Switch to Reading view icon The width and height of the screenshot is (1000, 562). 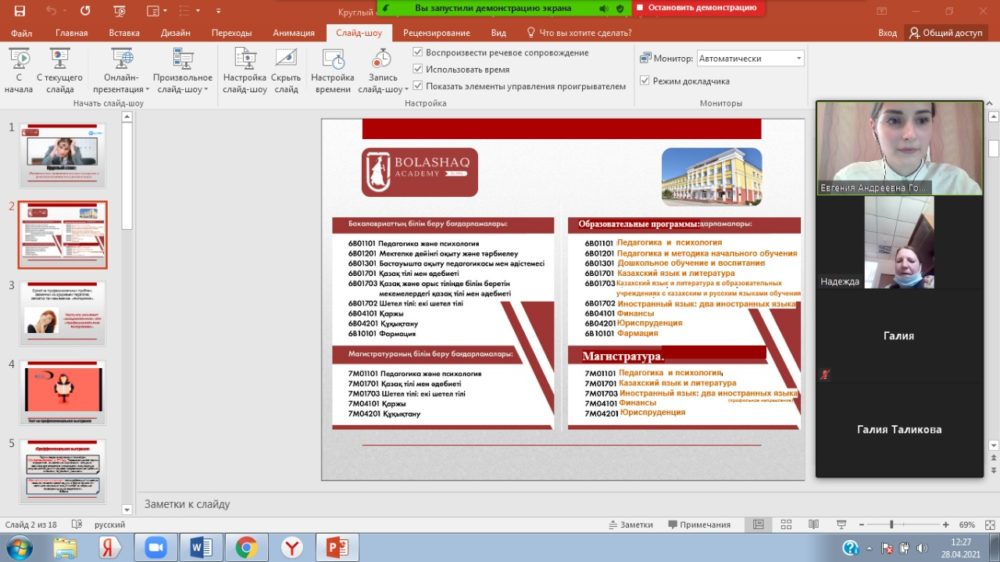click(x=814, y=524)
